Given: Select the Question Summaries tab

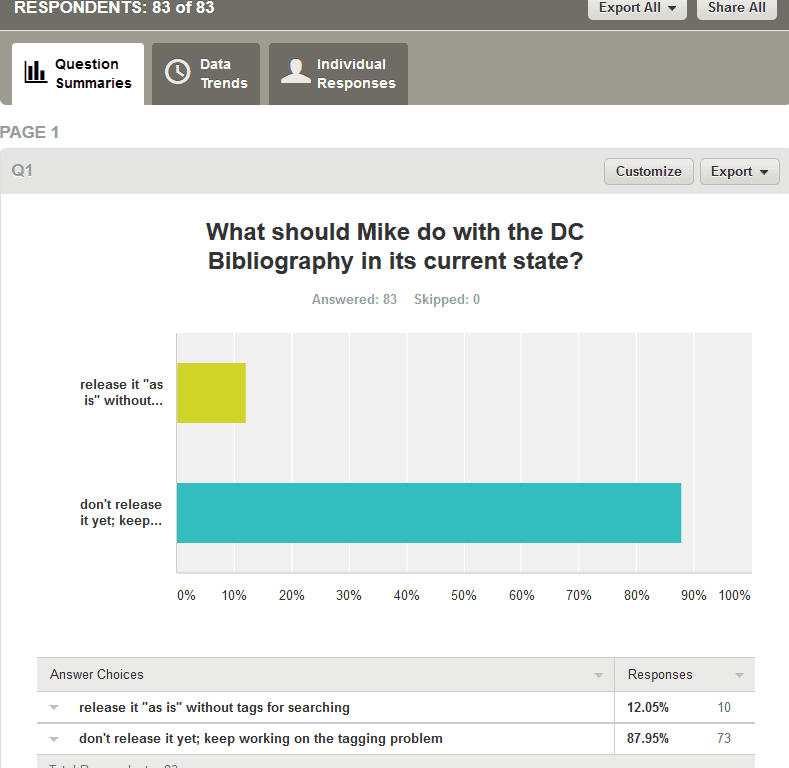Looking at the screenshot, I should pos(78,74).
